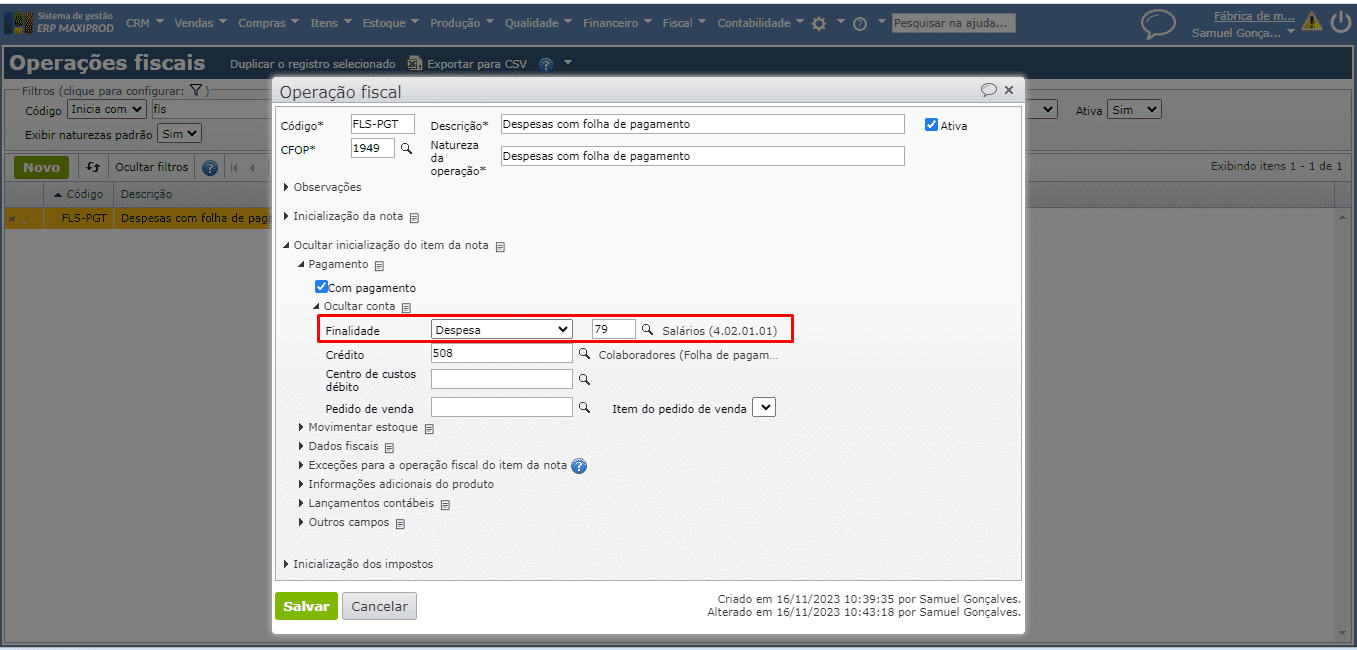Viewport: 1357px width, 650px height.
Task: Click the power logout icon
Action: tap(1340, 22)
